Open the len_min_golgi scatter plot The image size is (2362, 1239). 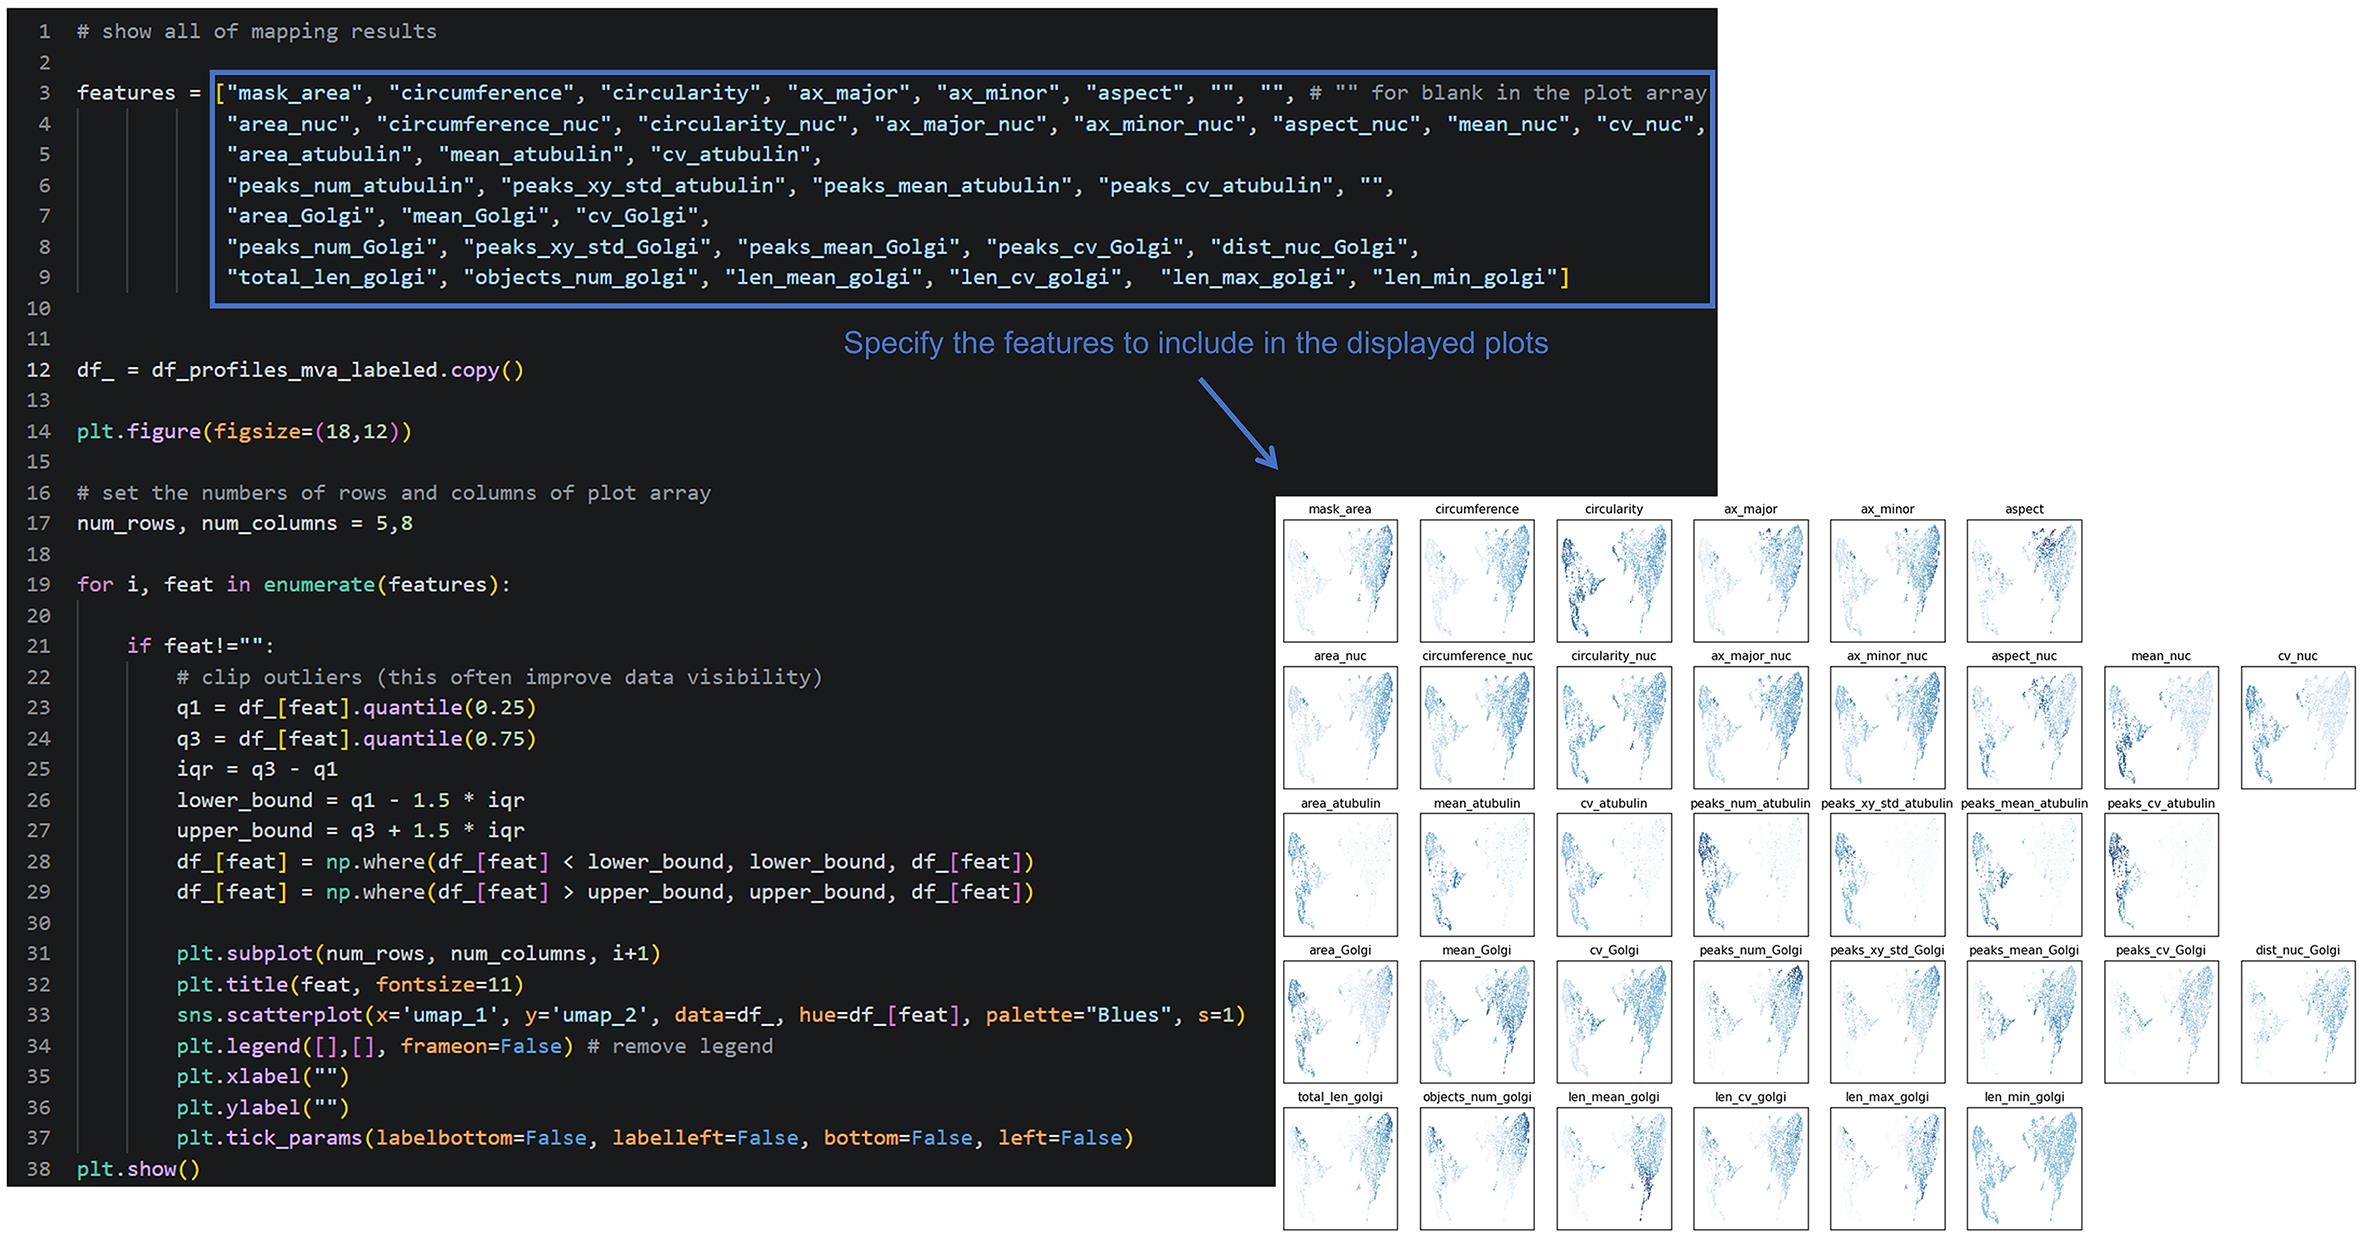click(x=2024, y=1168)
